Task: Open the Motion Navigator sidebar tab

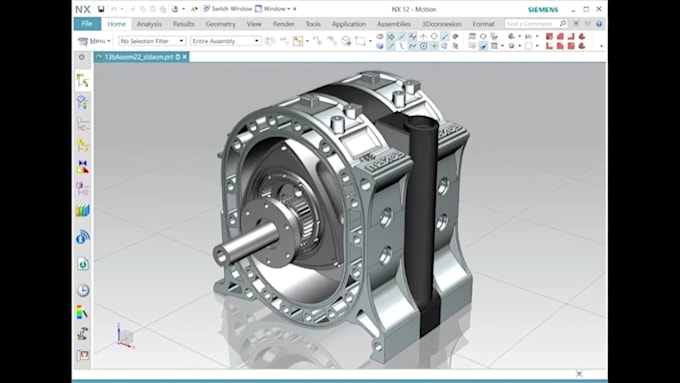Action: 82,81
